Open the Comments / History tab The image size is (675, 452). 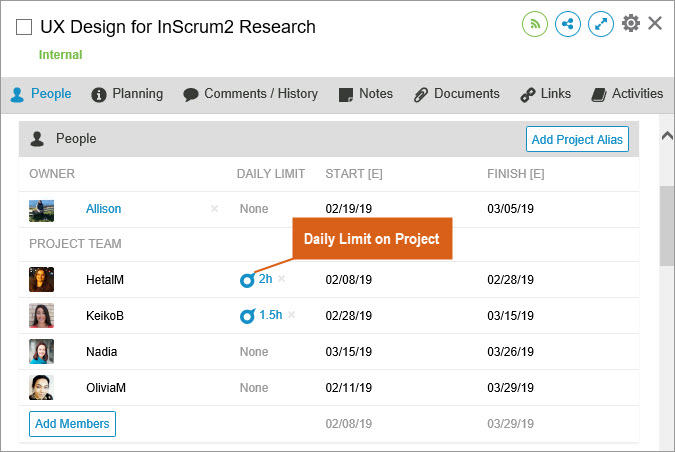(250, 94)
